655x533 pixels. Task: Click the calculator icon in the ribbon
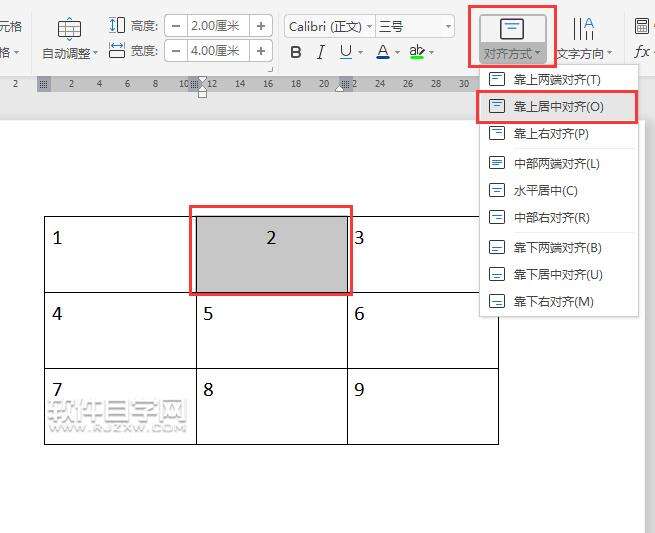pyautogui.click(x=642, y=25)
